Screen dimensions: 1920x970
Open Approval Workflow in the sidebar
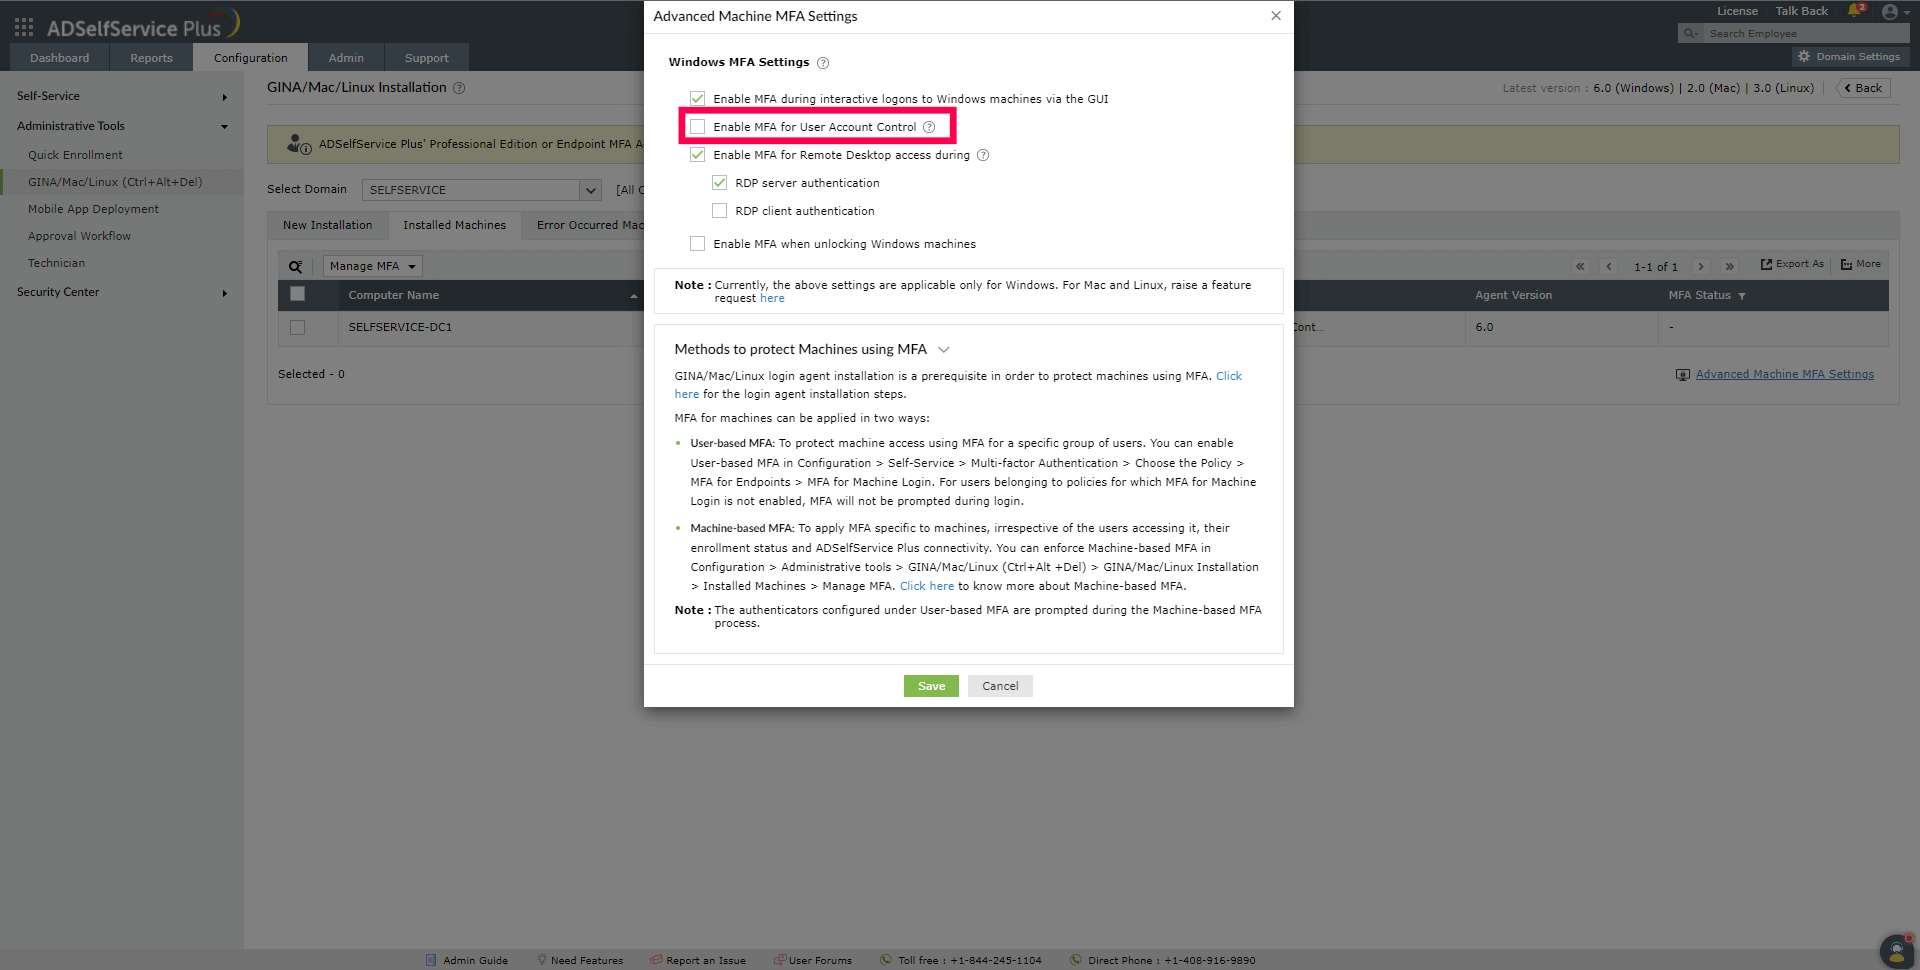79,236
